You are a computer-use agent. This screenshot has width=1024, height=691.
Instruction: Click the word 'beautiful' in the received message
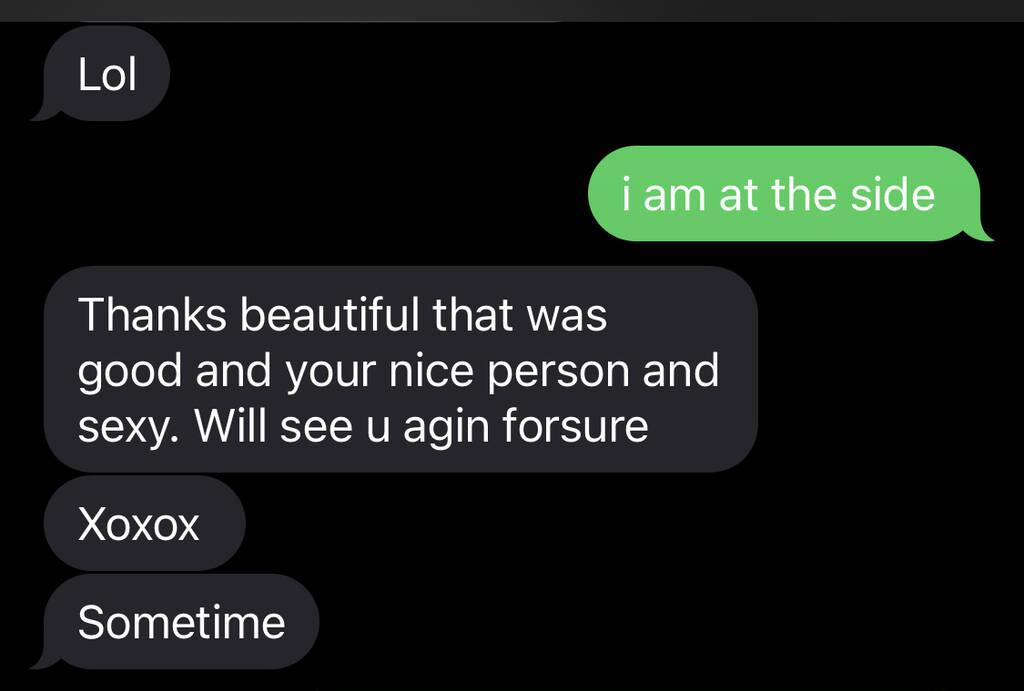[x=329, y=315]
